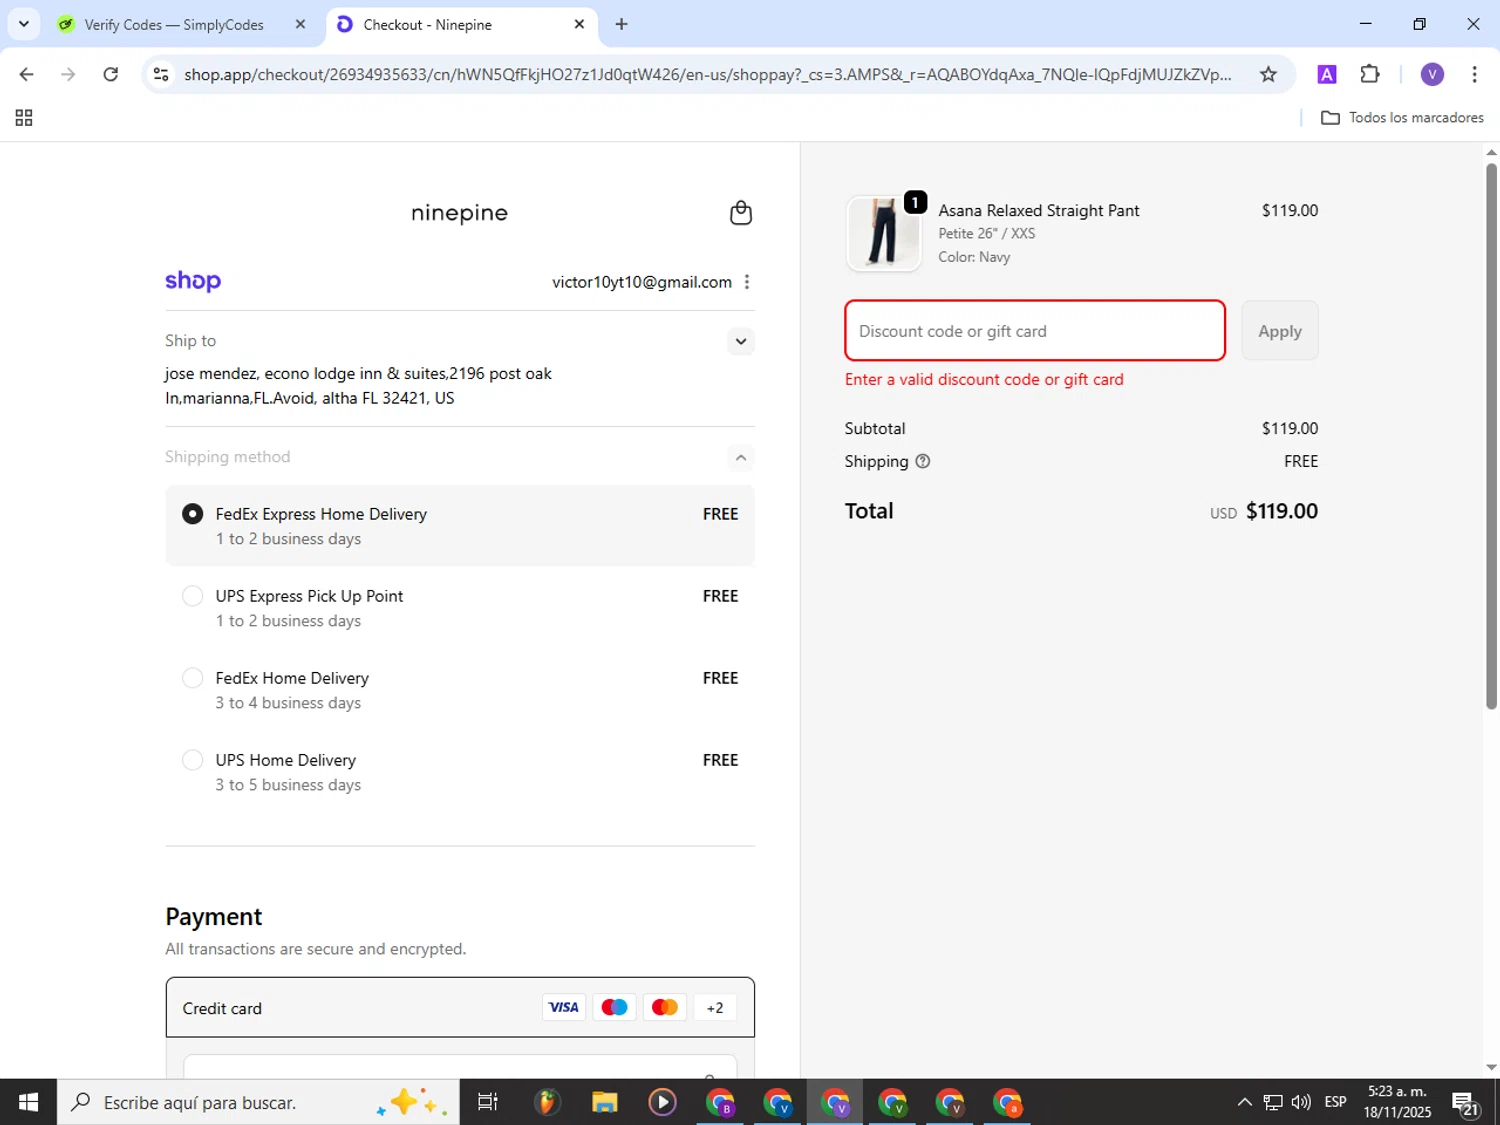Screen dimensions: 1500x1125
Task: Show more card types with +2 badge
Action: 715,1008
